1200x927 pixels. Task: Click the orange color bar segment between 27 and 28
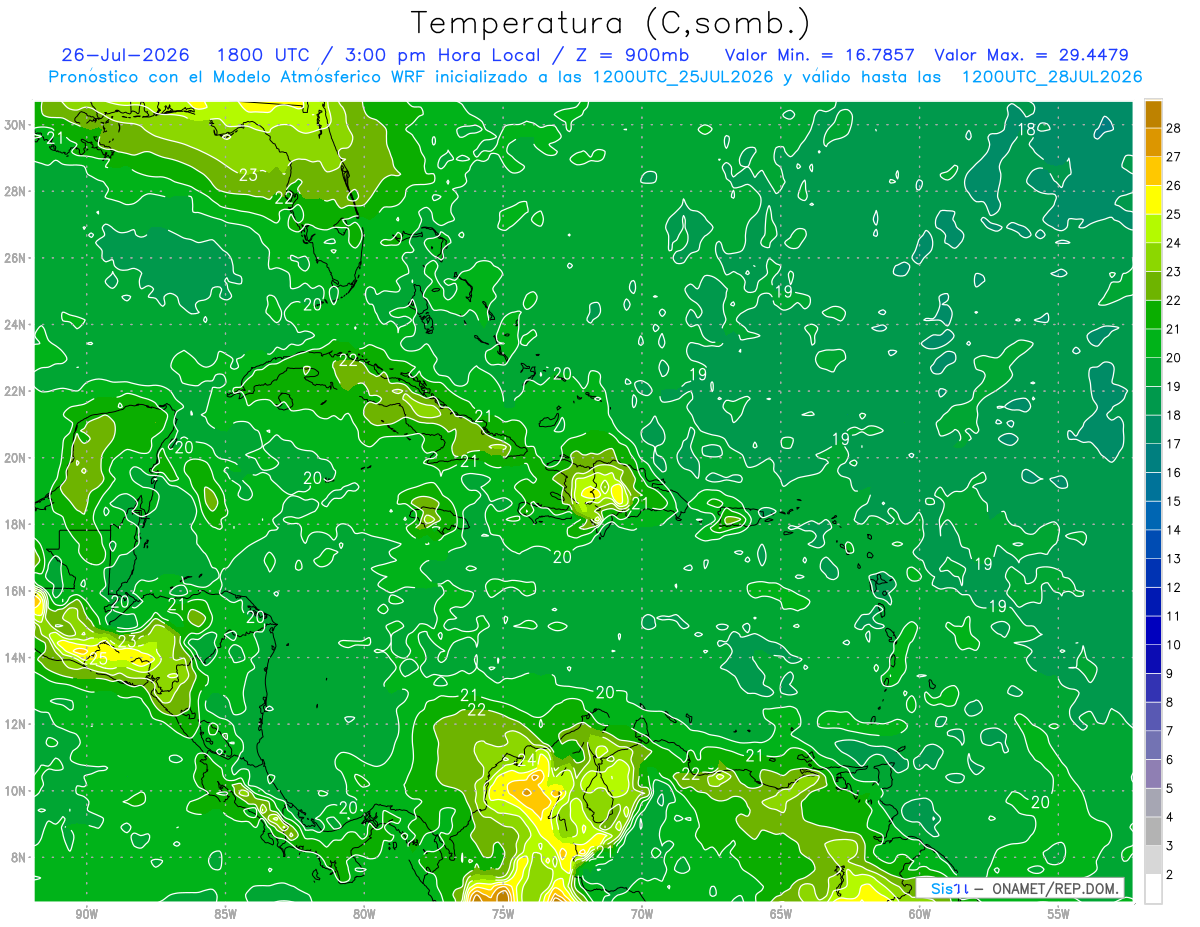point(1153,142)
